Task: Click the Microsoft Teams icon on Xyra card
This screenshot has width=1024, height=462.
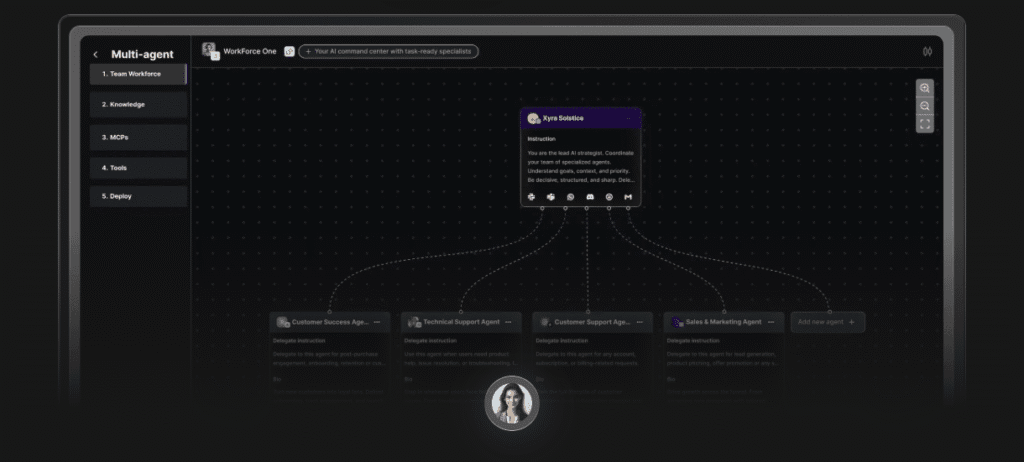Action: tap(551, 197)
